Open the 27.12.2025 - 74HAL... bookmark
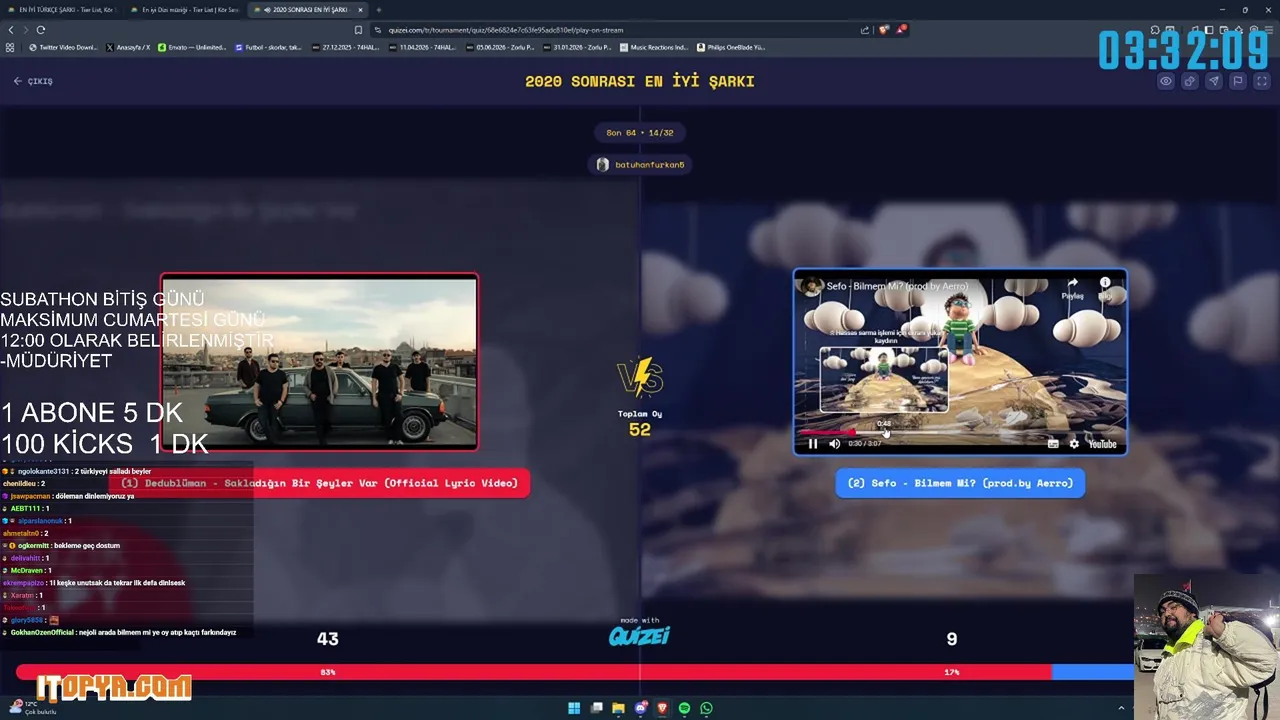Viewport: 1280px width, 720px height. pyautogui.click(x=346, y=47)
